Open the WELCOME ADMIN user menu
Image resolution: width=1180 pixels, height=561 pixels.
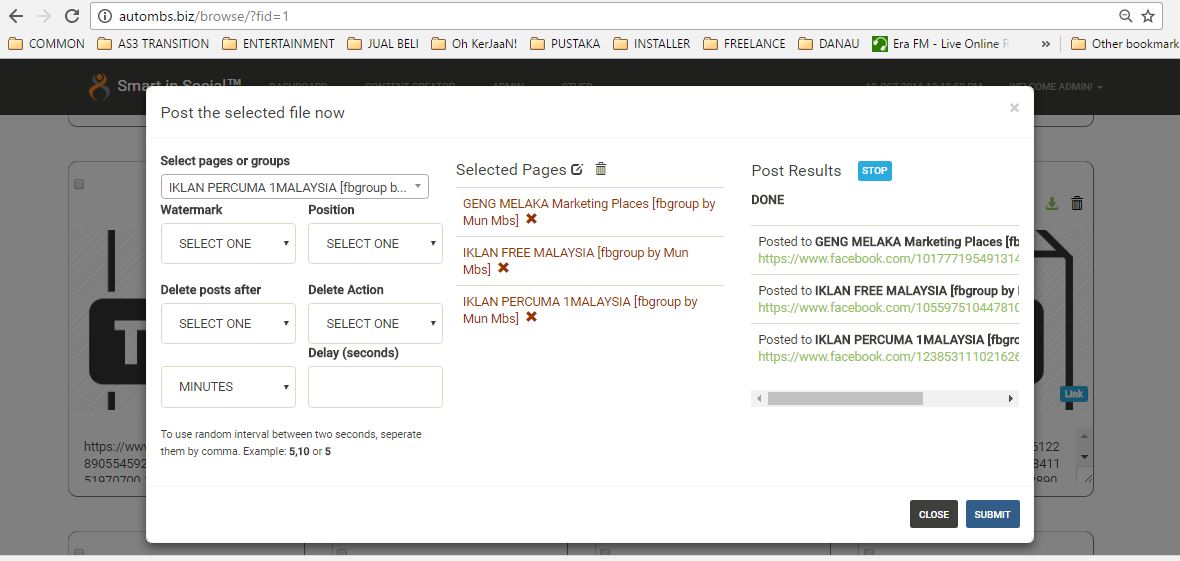click(x=1056, y=87)
